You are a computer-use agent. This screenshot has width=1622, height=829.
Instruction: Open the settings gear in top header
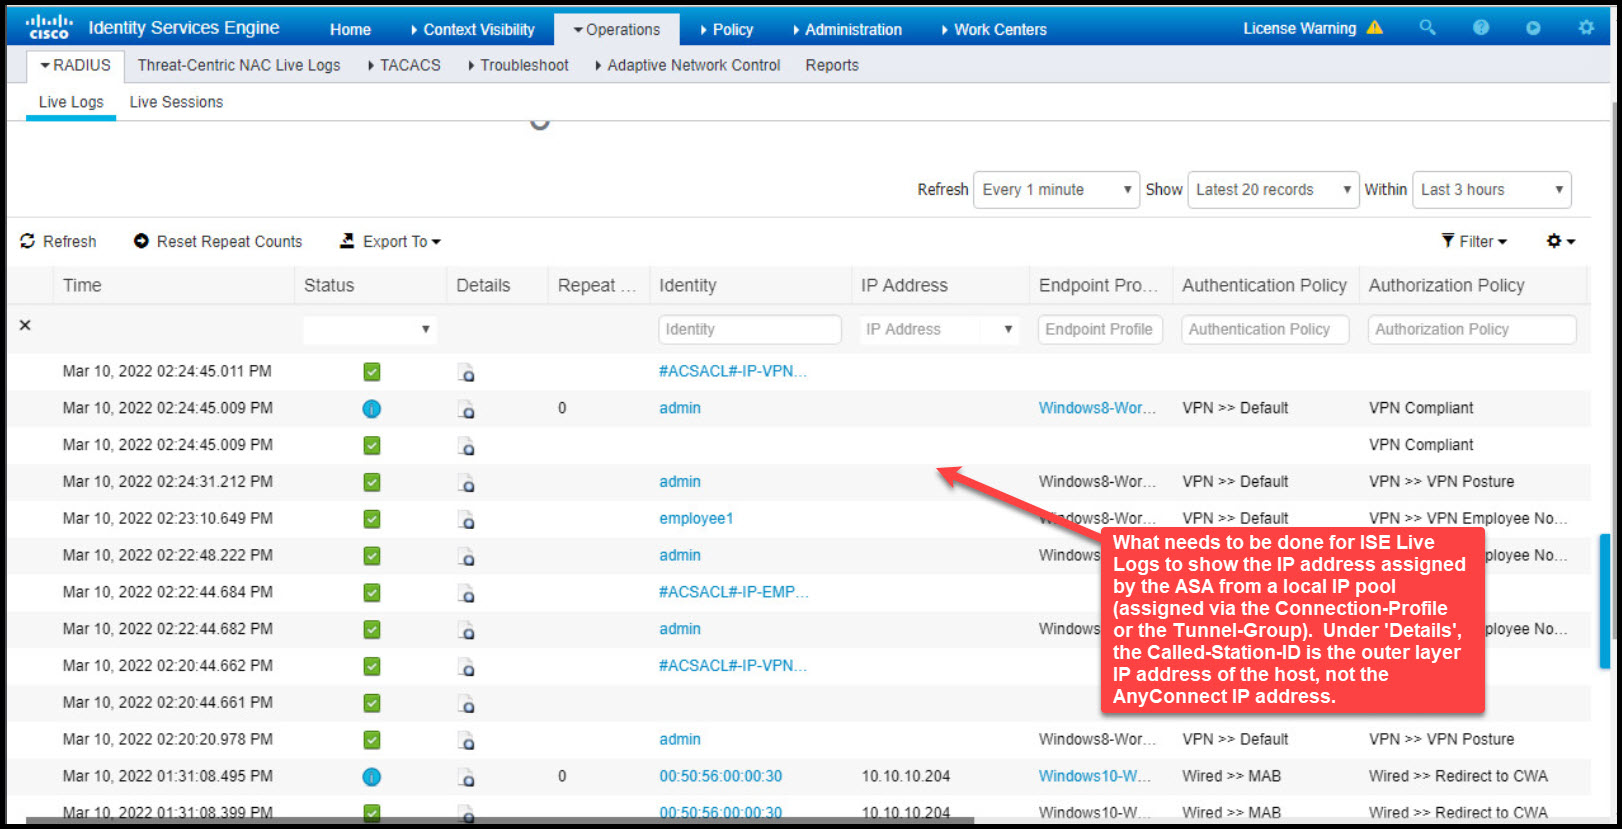[1586, 28]
